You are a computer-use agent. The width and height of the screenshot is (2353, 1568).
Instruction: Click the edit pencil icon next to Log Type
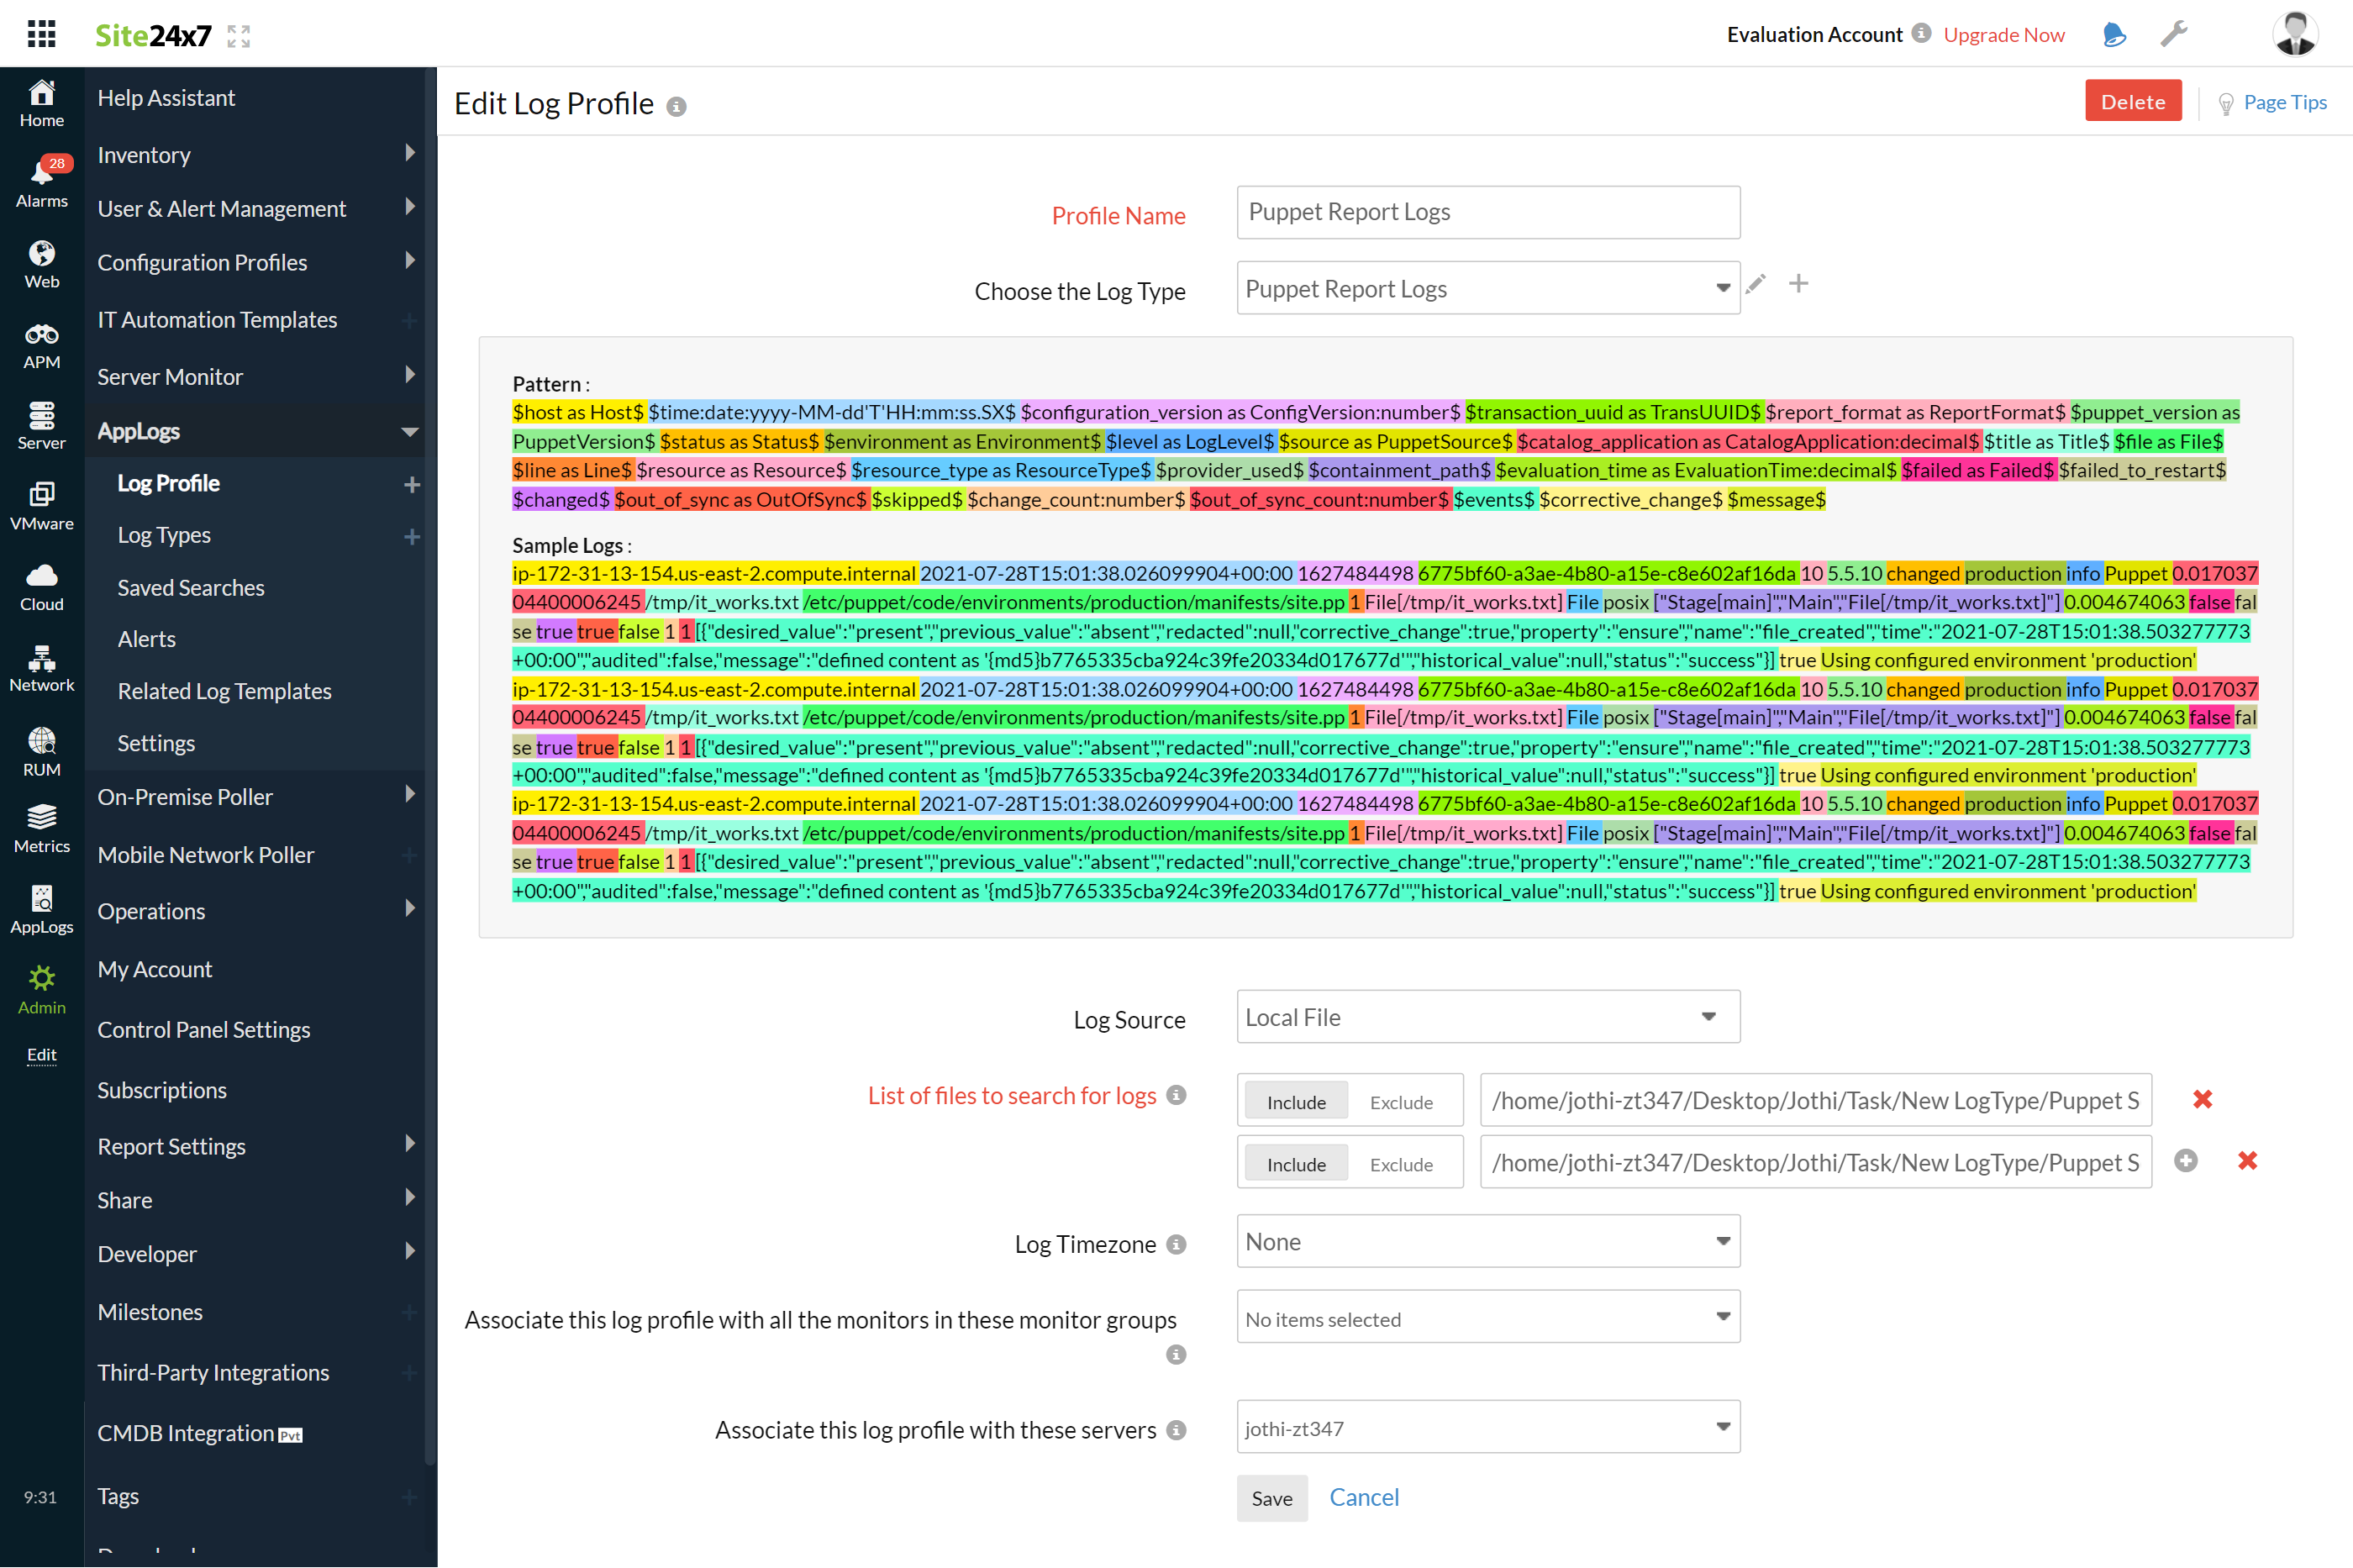pos(1755,283)
